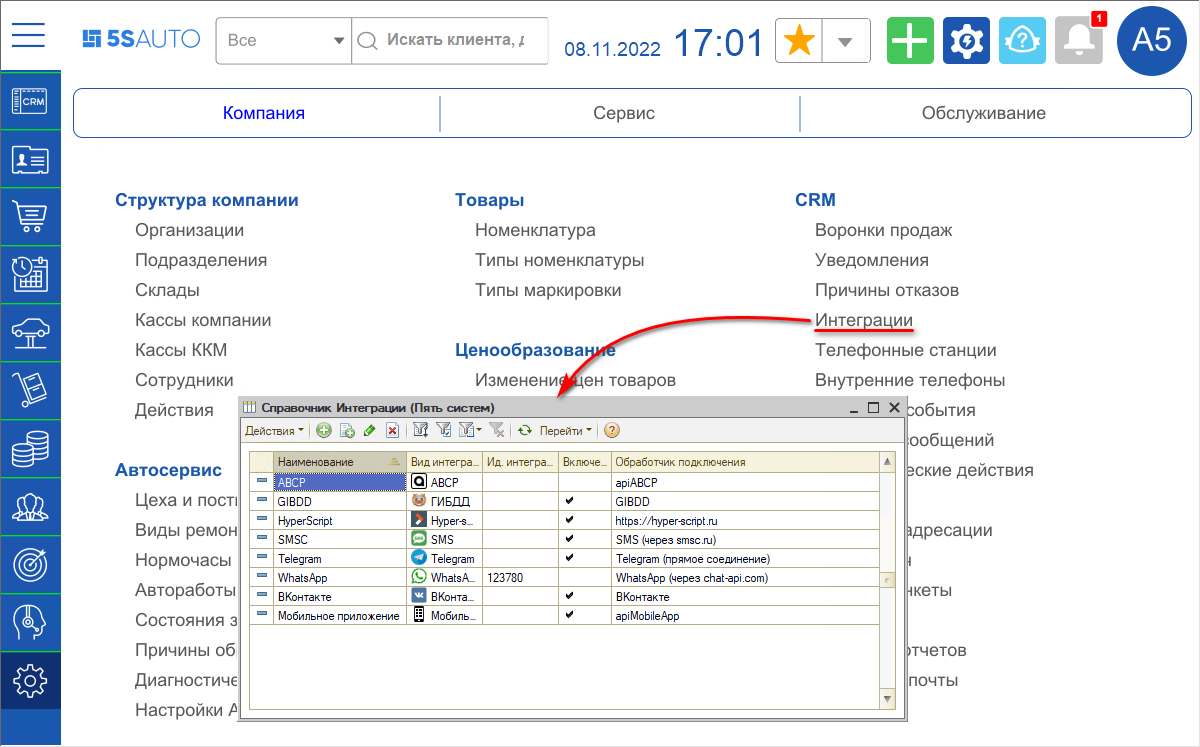1200x747 pixels.
Task: Expand the favorites dropdown arrow
Action: coord(846,41)
